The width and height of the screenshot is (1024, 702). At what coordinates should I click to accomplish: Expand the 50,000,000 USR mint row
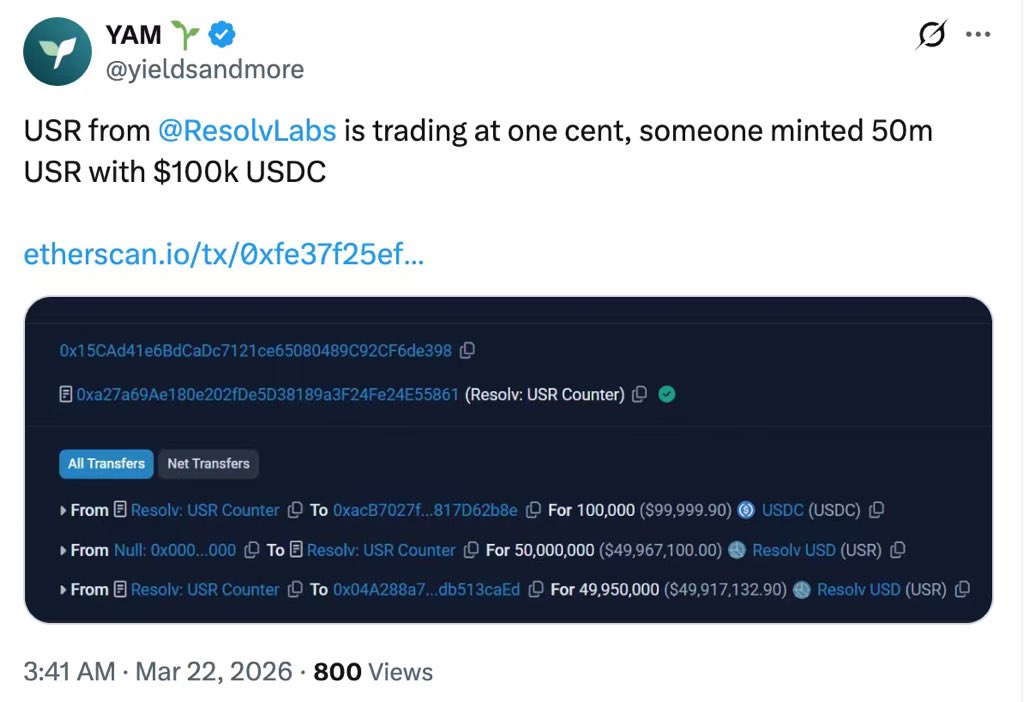64,550
